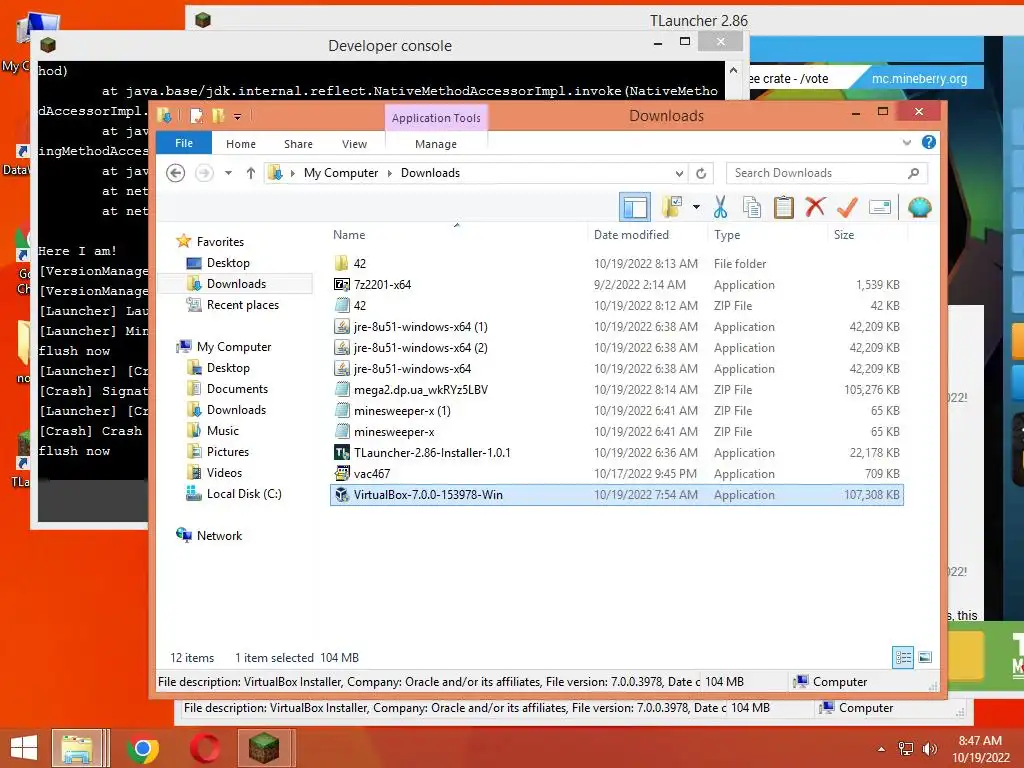Click New folder icon in quick access toolbar
The width and height of the screenshot is (1024, 768).
[218, 116]
